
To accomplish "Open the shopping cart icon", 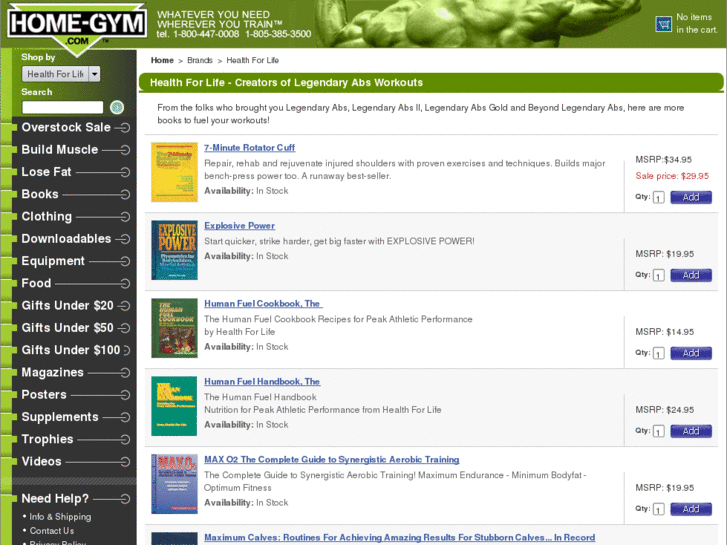I will (663, 24).
